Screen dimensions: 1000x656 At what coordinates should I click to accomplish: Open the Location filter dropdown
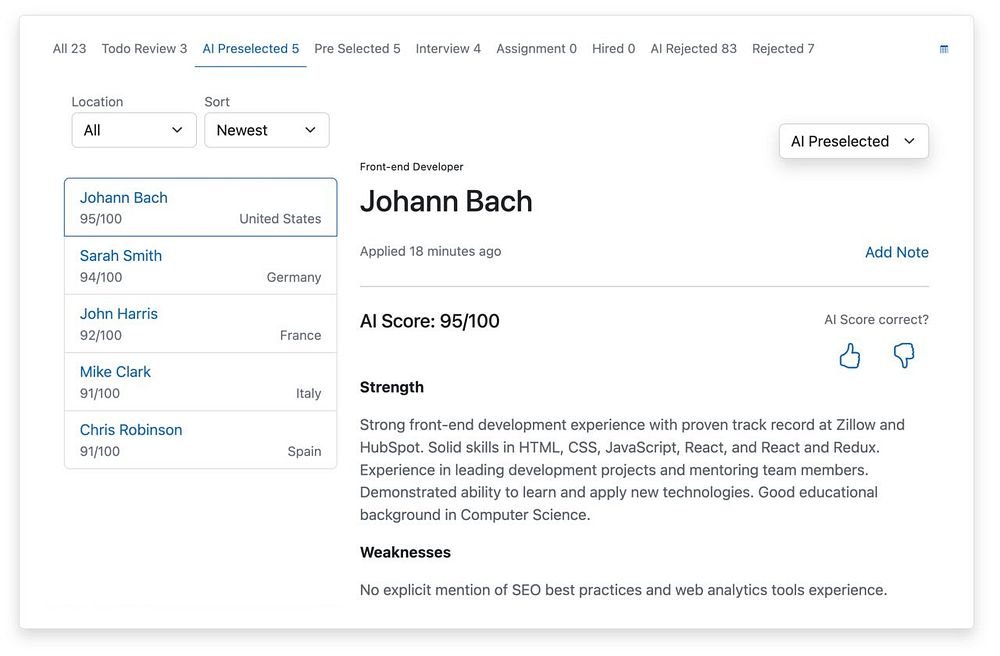click(x=134, y=130)
